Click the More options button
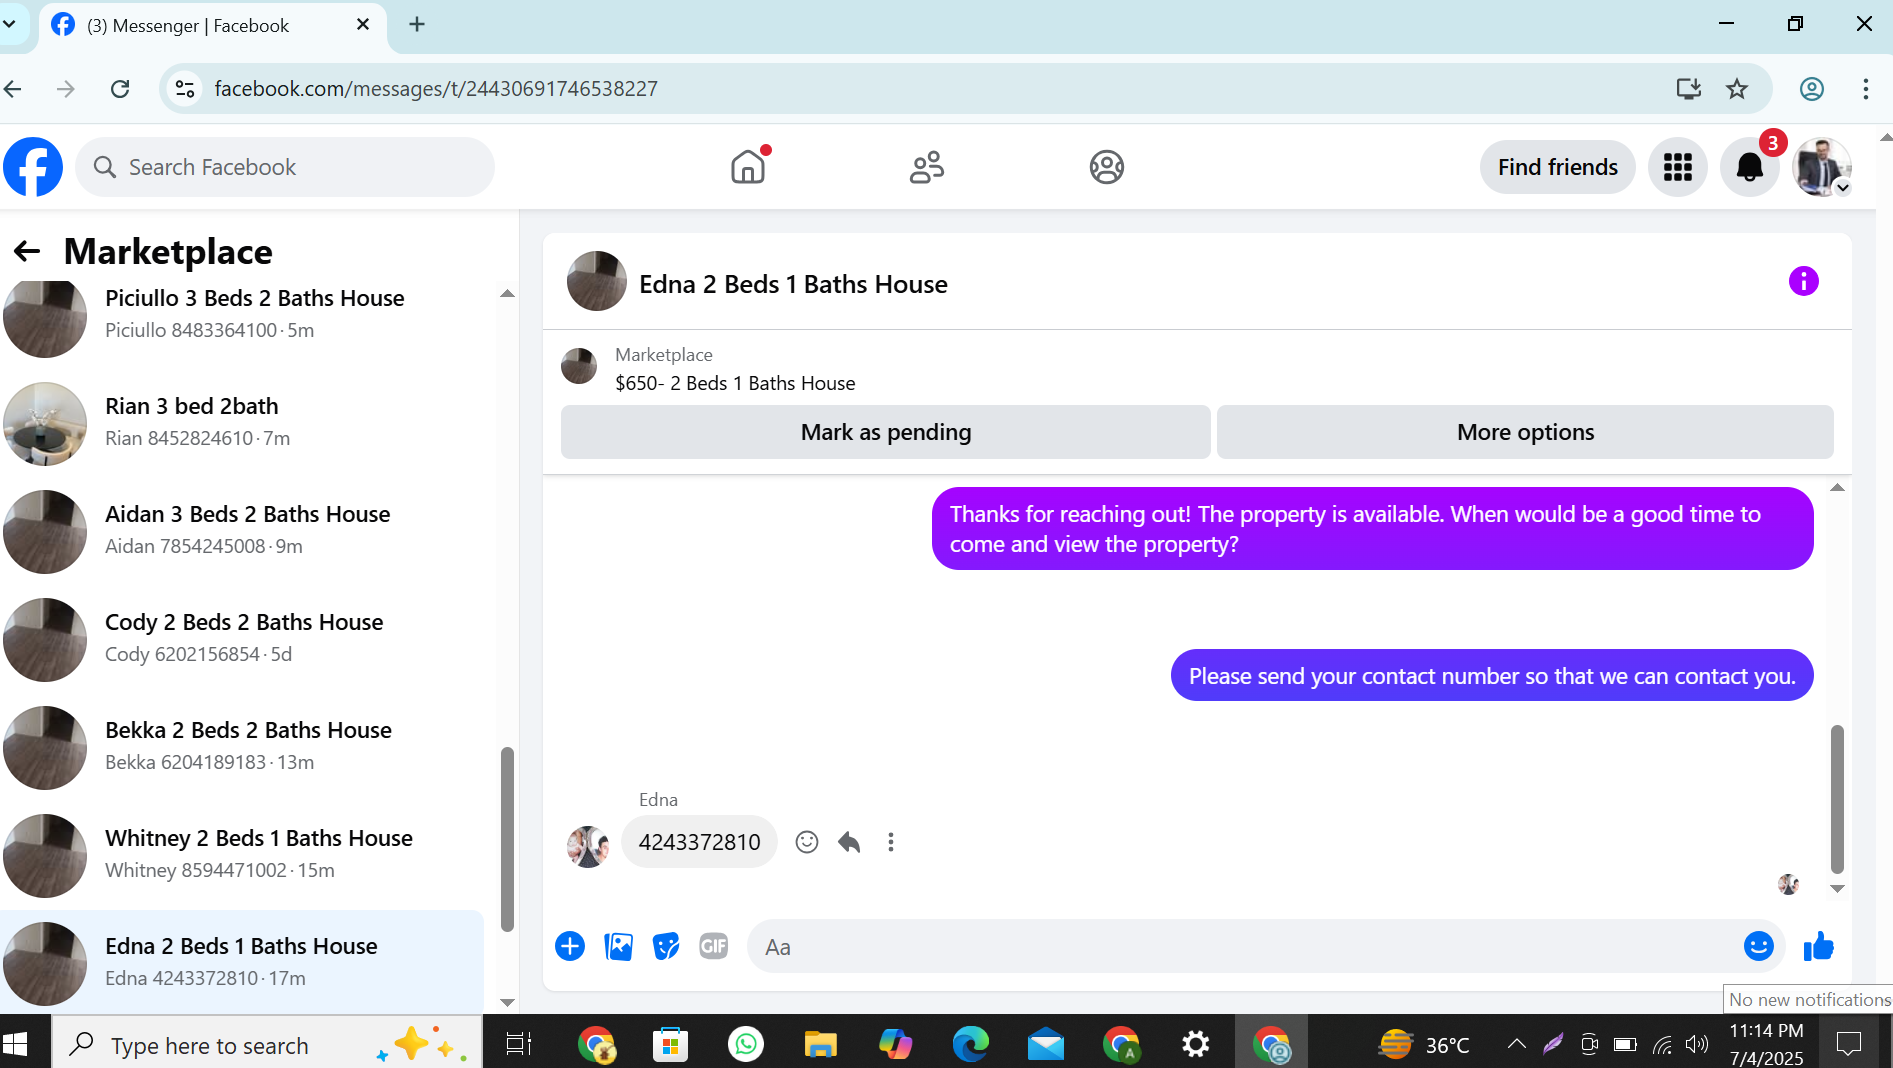This screenshot has height=1068, width=1893. point(1525,432)
